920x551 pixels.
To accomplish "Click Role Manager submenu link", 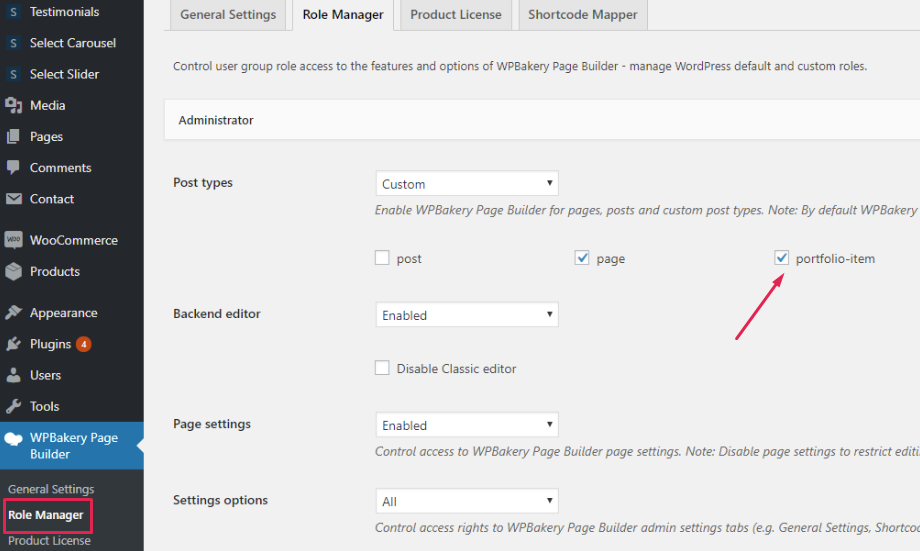I will click(46, 515).
